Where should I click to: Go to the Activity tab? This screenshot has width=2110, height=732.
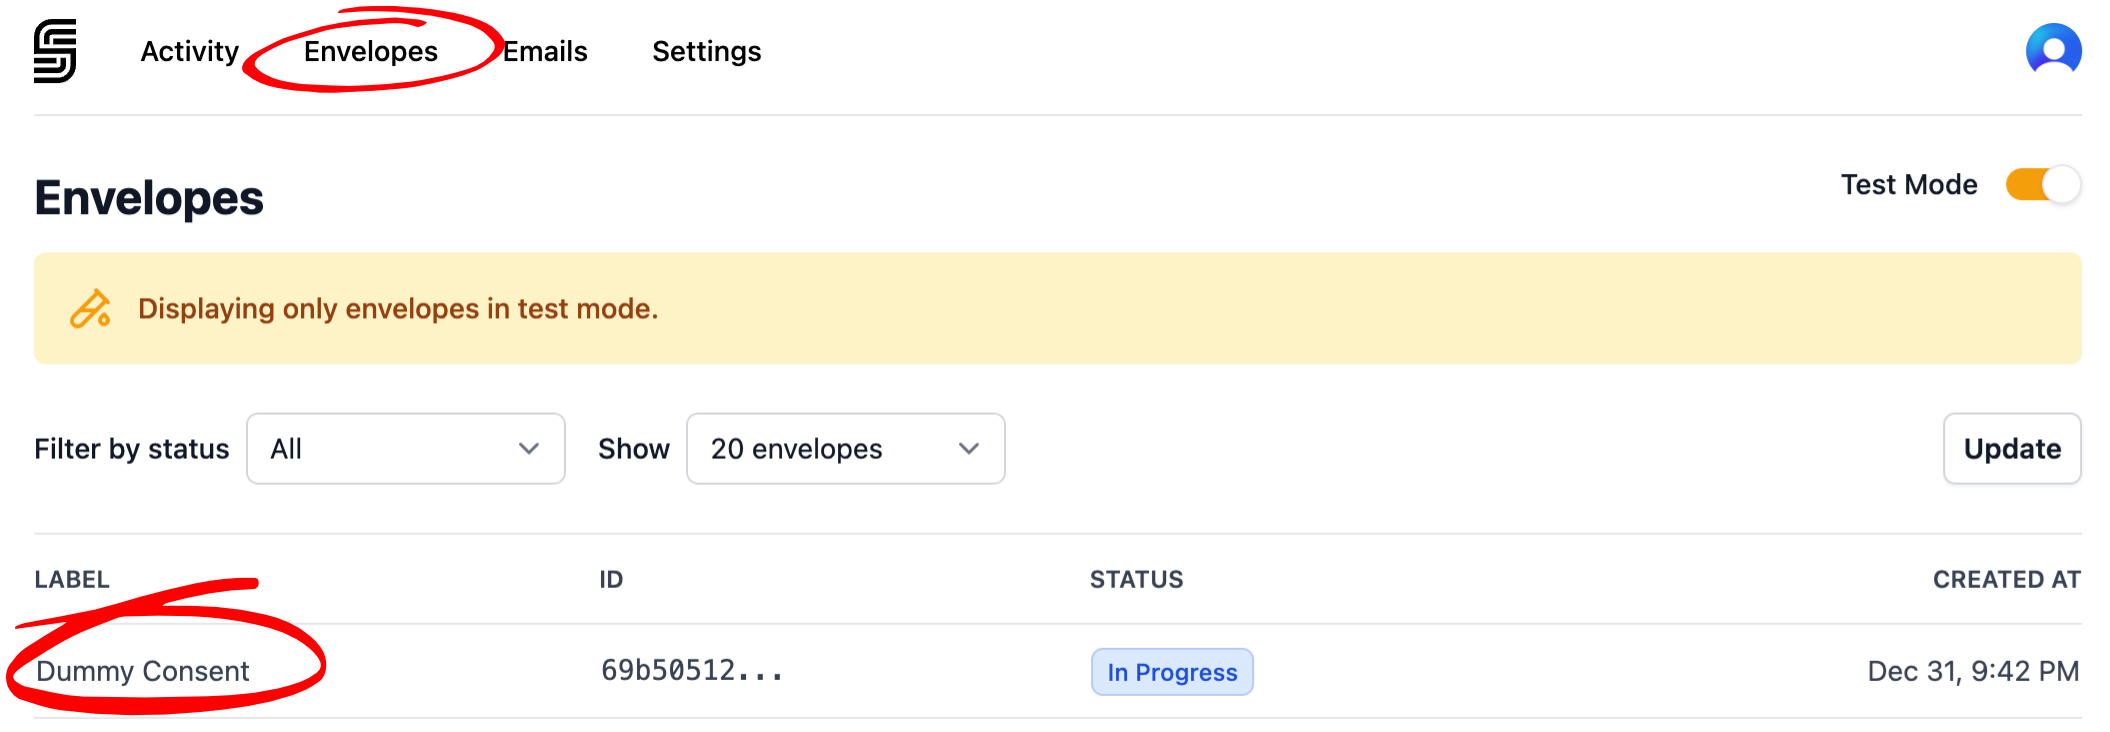pyautogui.click(x=189, y=51)
